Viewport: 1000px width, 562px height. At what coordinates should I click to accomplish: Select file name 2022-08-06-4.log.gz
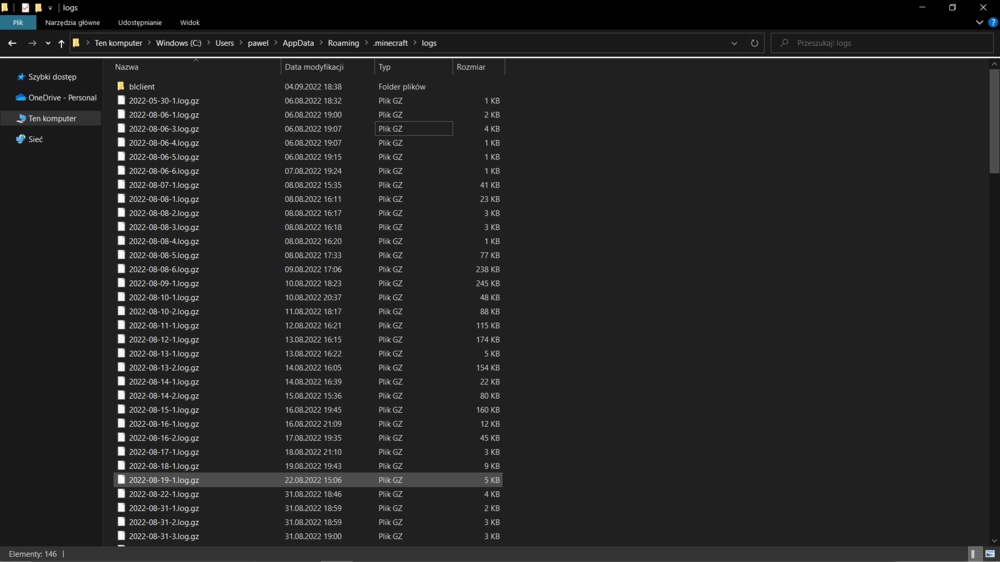(164, 143)
